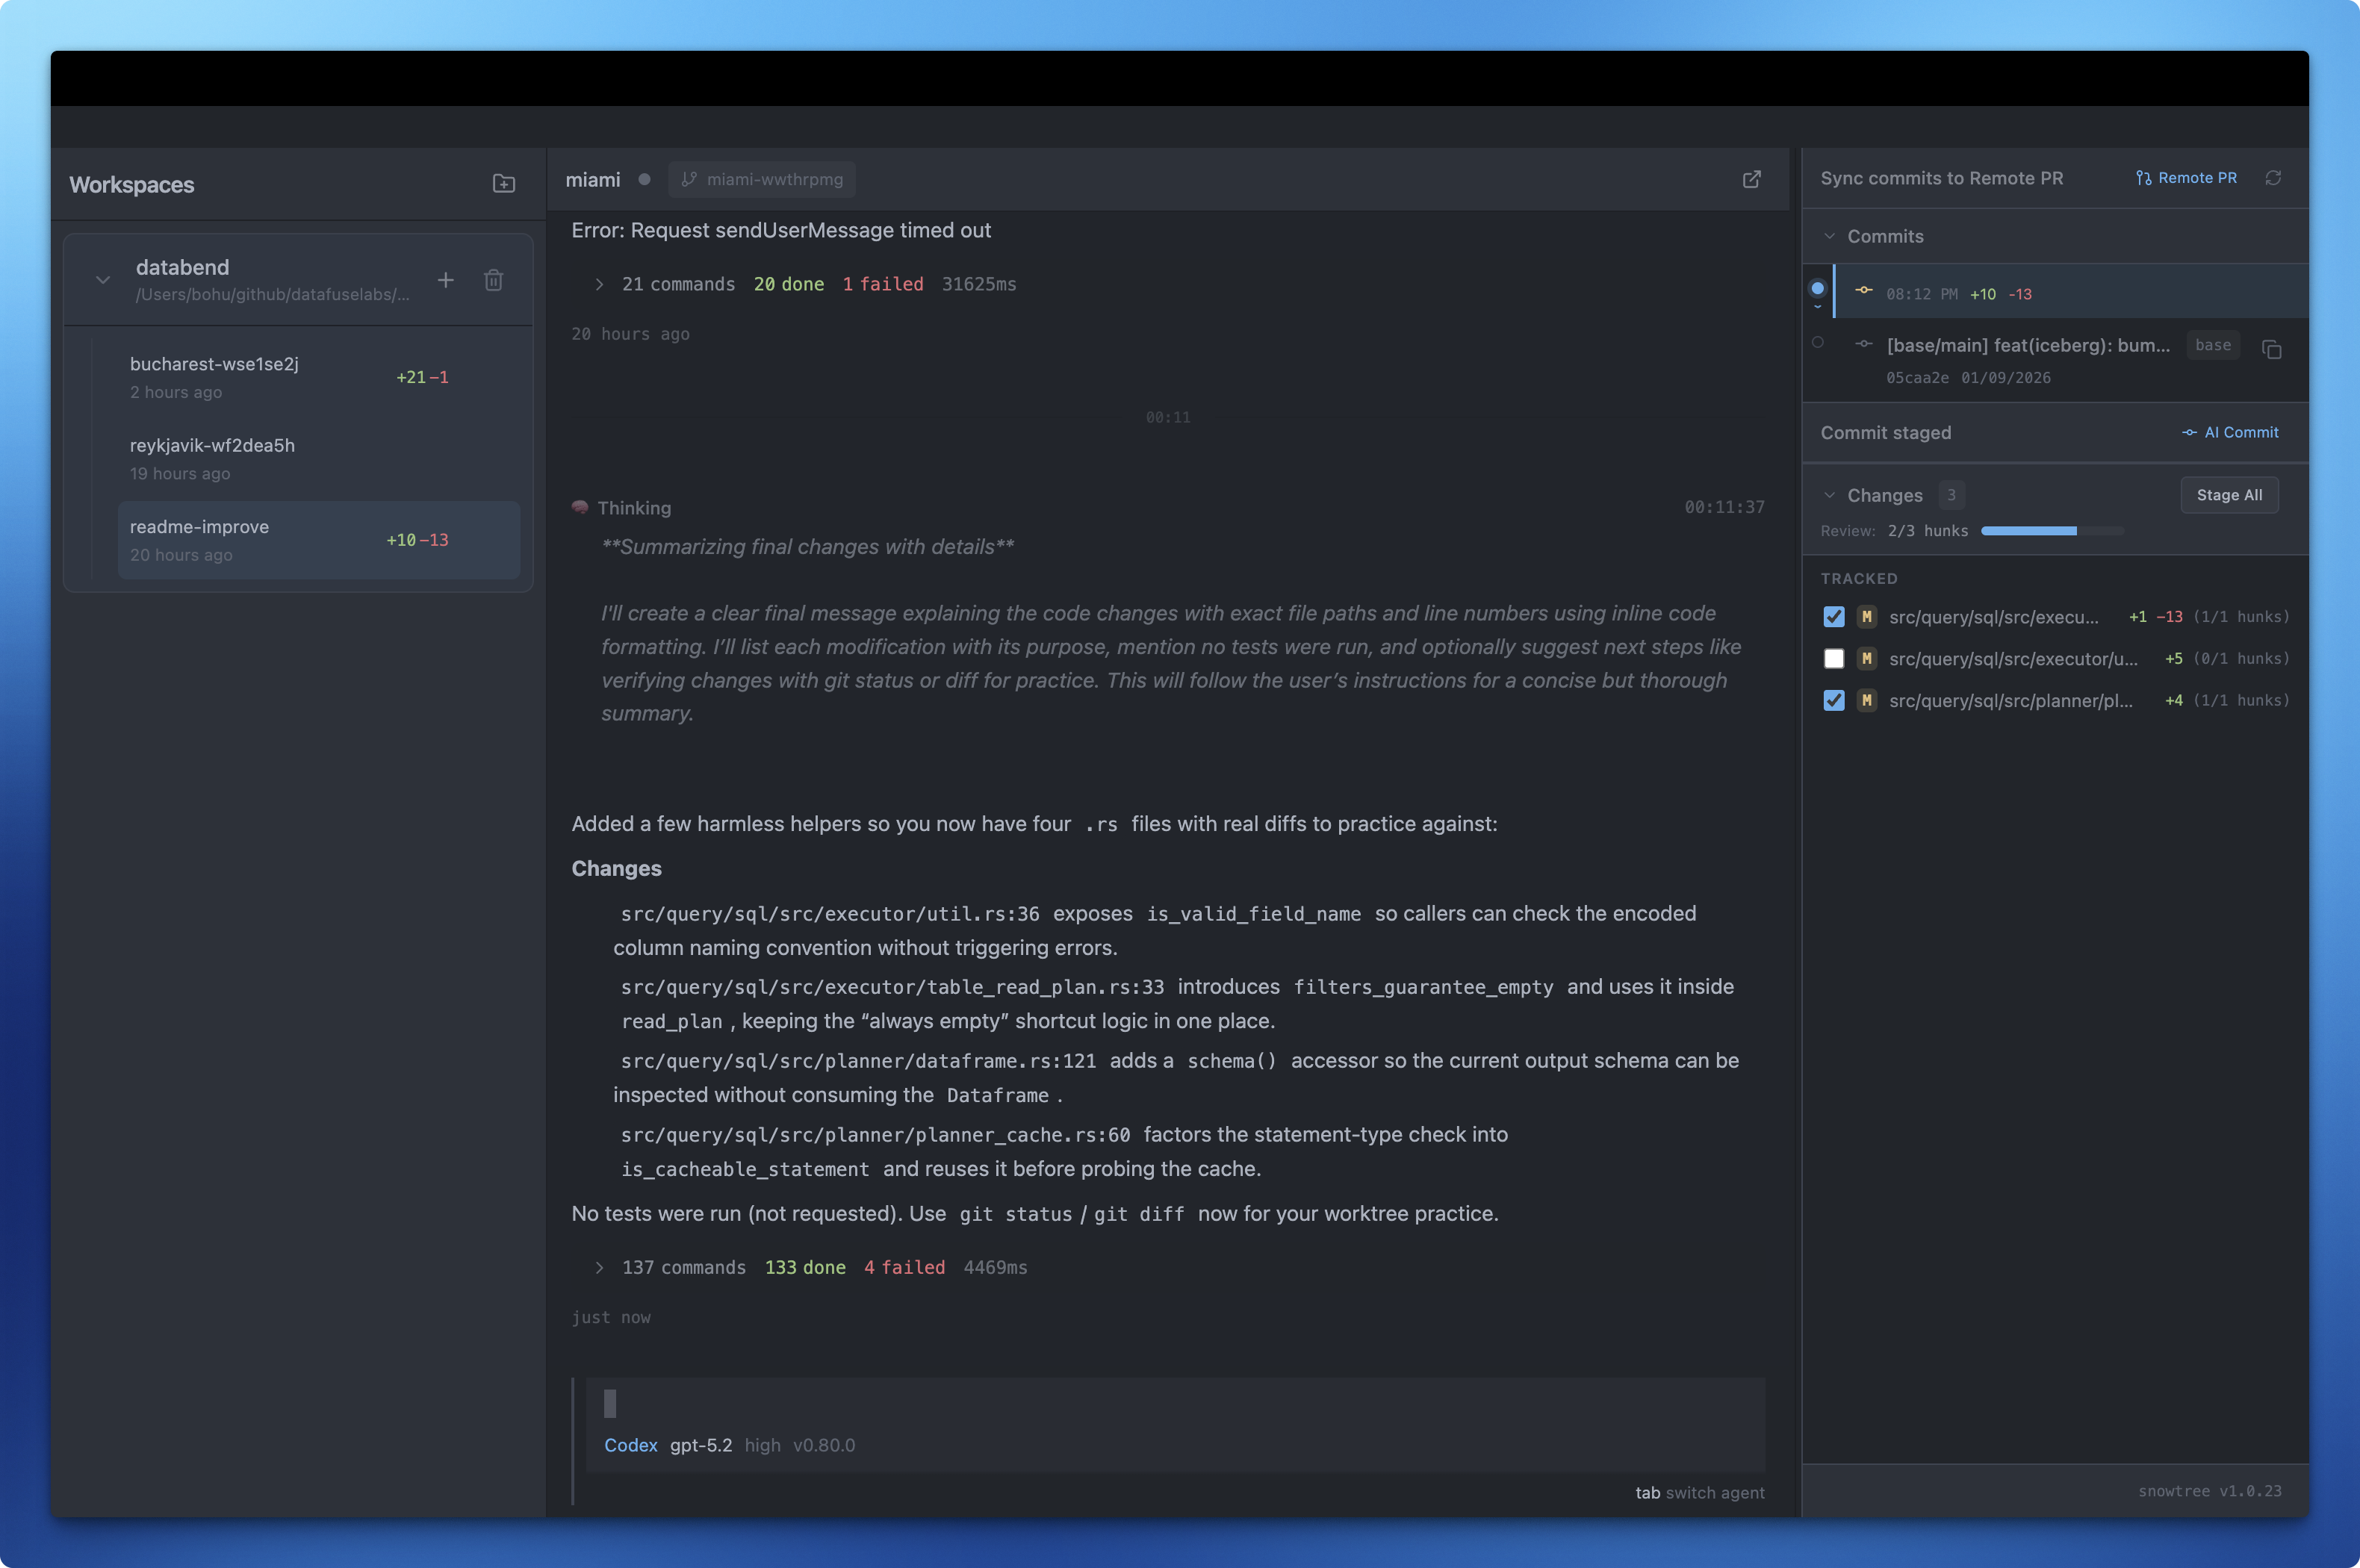
Task: Click the Stage All button
Action: click(x=2228, y=495)
